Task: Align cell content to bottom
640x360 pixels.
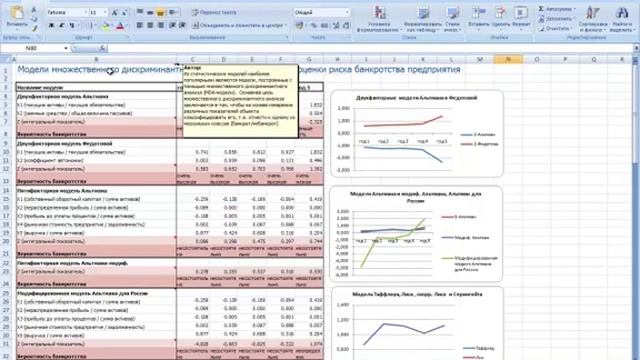Action: [x=160, y=13]
